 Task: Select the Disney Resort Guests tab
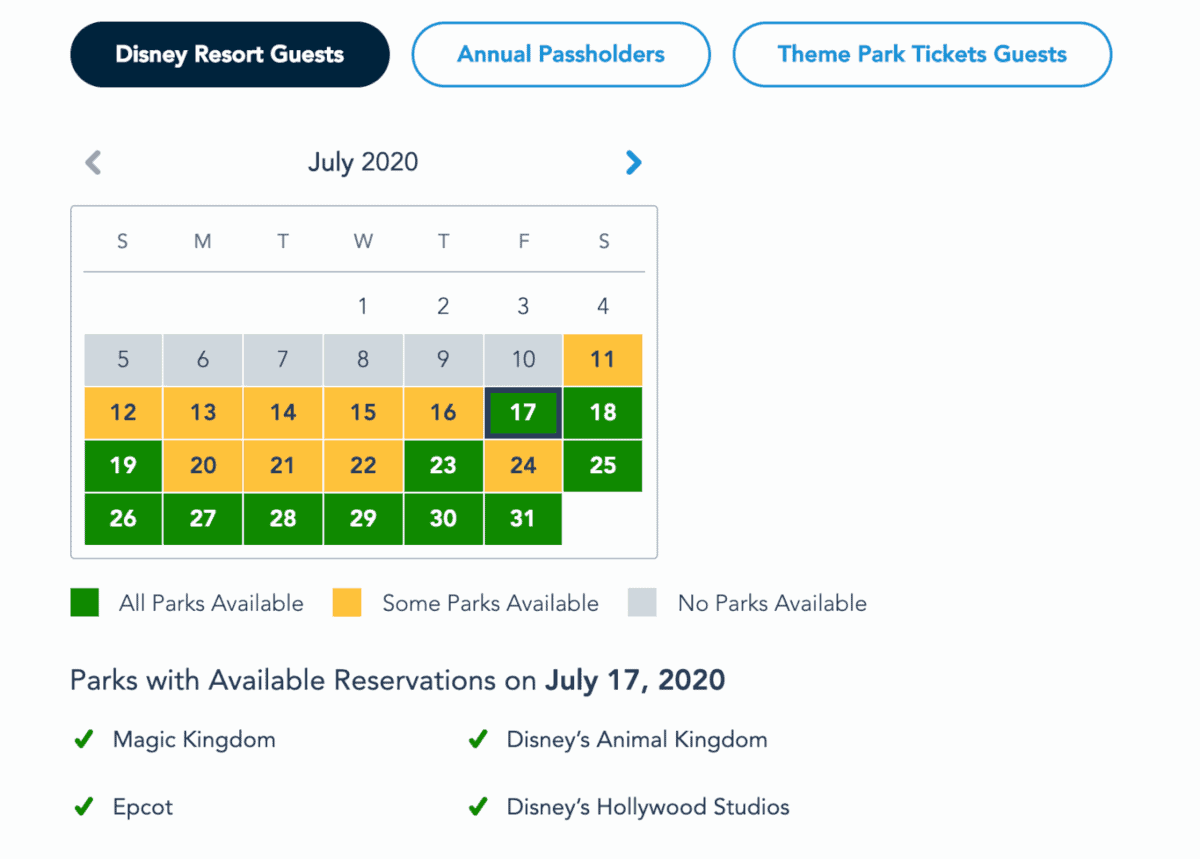[229, 54]
